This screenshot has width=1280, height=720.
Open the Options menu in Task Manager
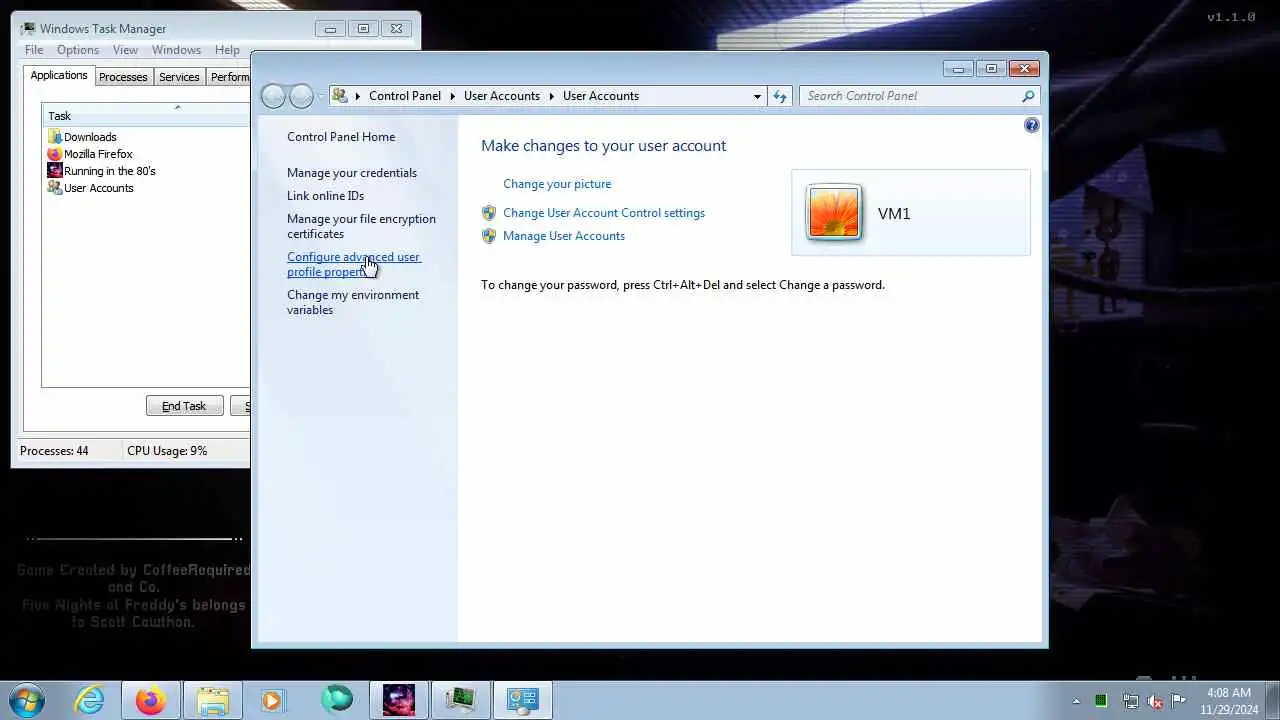click(78, 50)
